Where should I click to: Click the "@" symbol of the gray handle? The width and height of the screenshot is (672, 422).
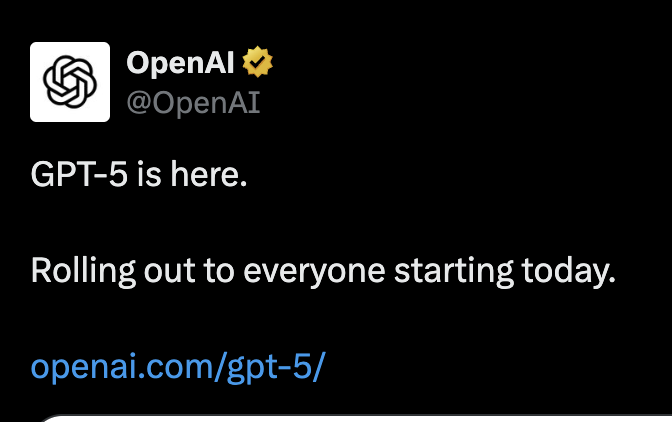[x=139, y=104]
